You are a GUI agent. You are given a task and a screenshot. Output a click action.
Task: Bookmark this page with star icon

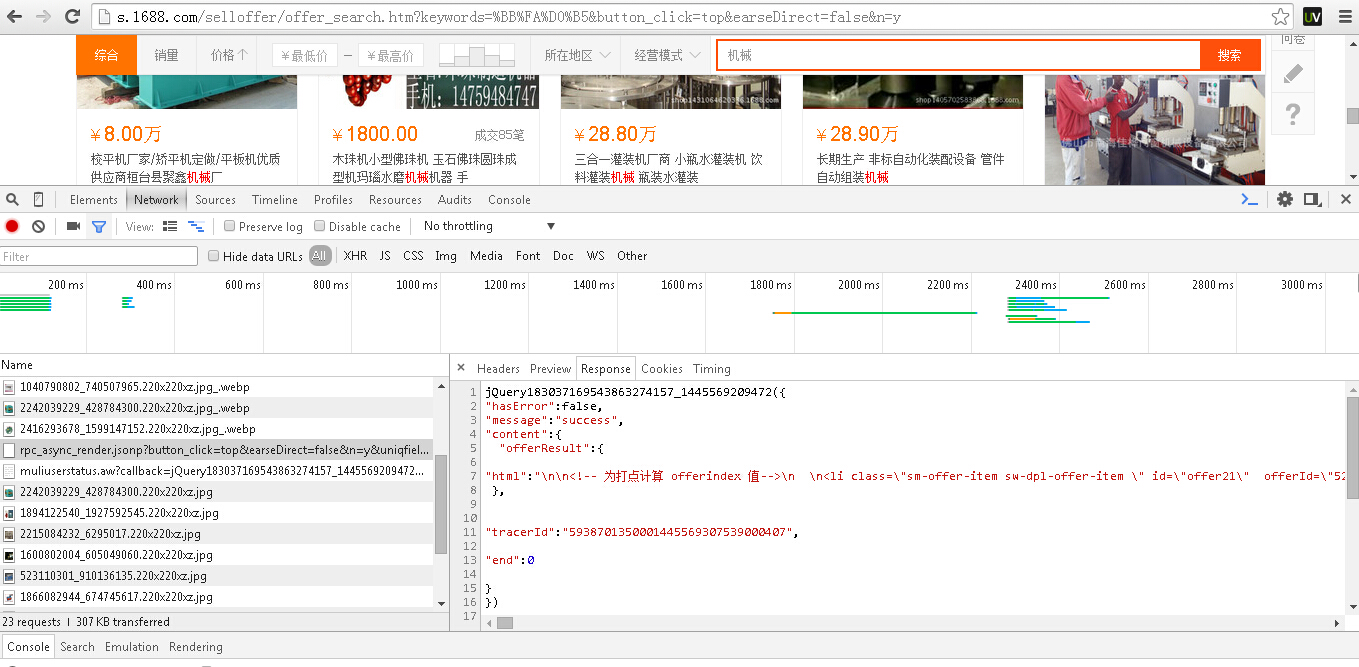click(1280, 17)
